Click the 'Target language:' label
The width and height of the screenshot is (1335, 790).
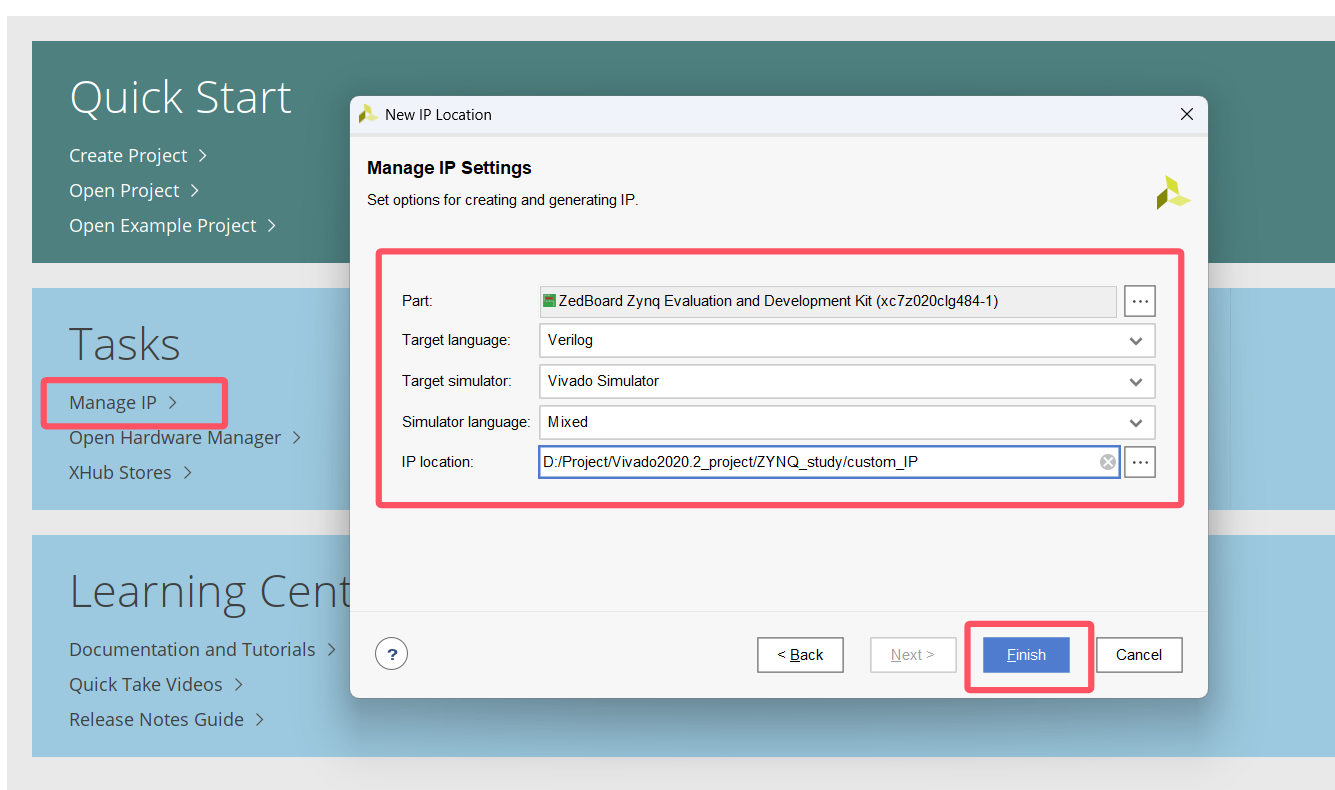pyautogui.click(x=456, y=340)
